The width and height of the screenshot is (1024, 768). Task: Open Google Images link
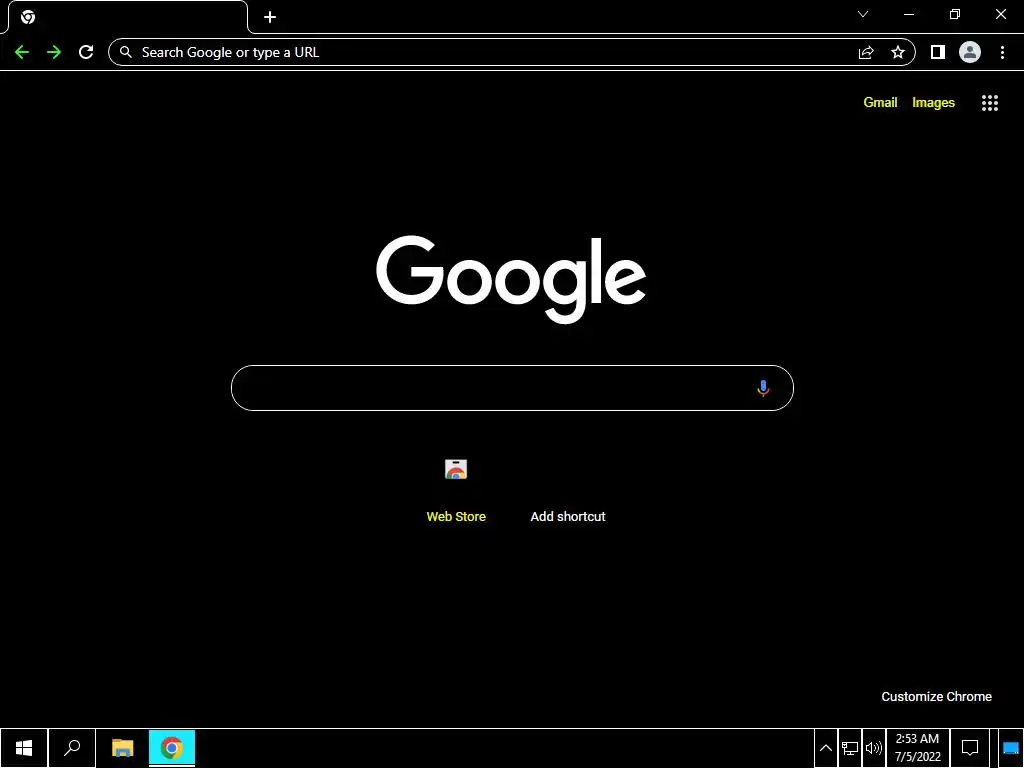[933, 103]
